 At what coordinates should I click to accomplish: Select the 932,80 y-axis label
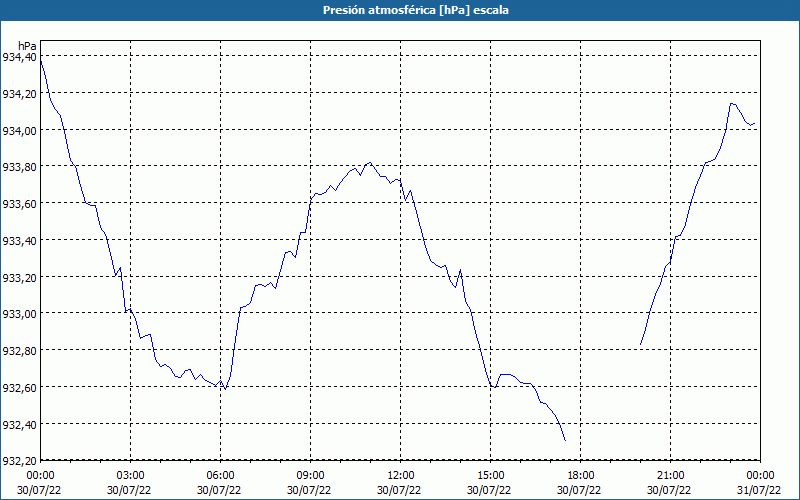[20, 351]
